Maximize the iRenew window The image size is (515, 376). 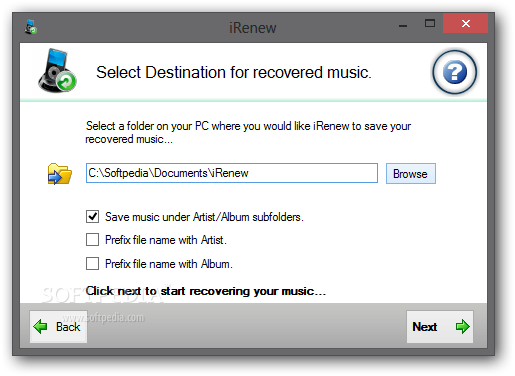[430, 23]
